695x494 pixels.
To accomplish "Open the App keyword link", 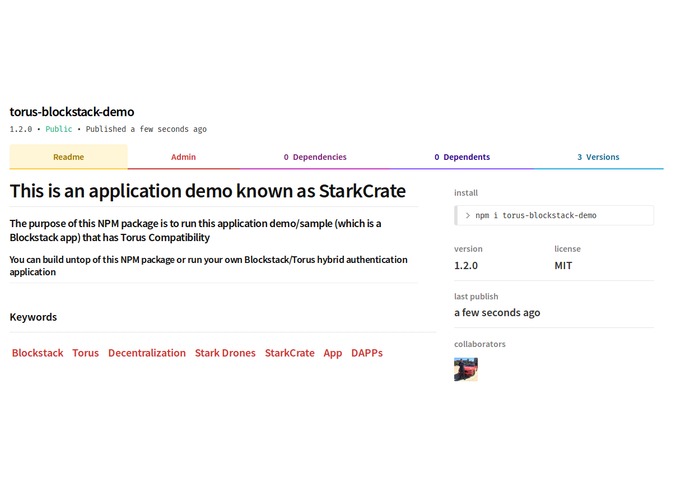I will [333, 354].
